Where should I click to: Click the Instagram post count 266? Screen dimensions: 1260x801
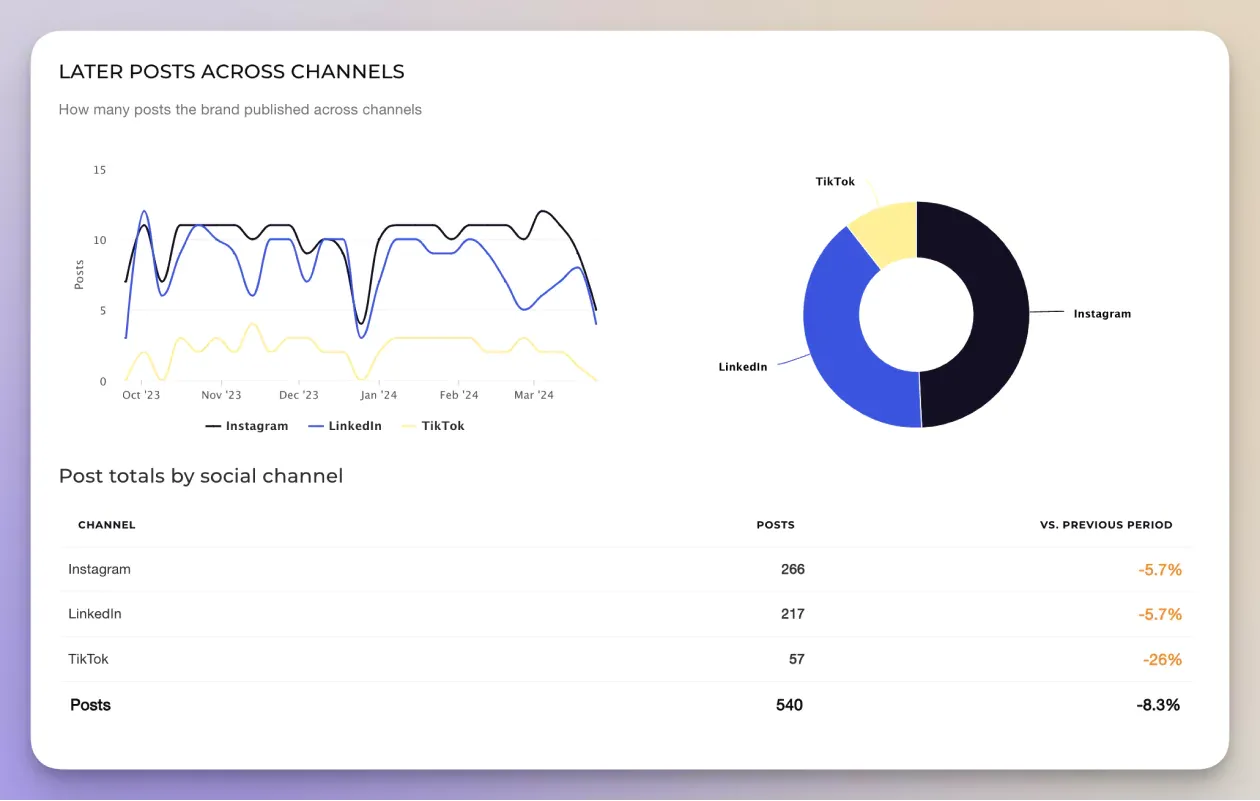(x=793, y=570)
